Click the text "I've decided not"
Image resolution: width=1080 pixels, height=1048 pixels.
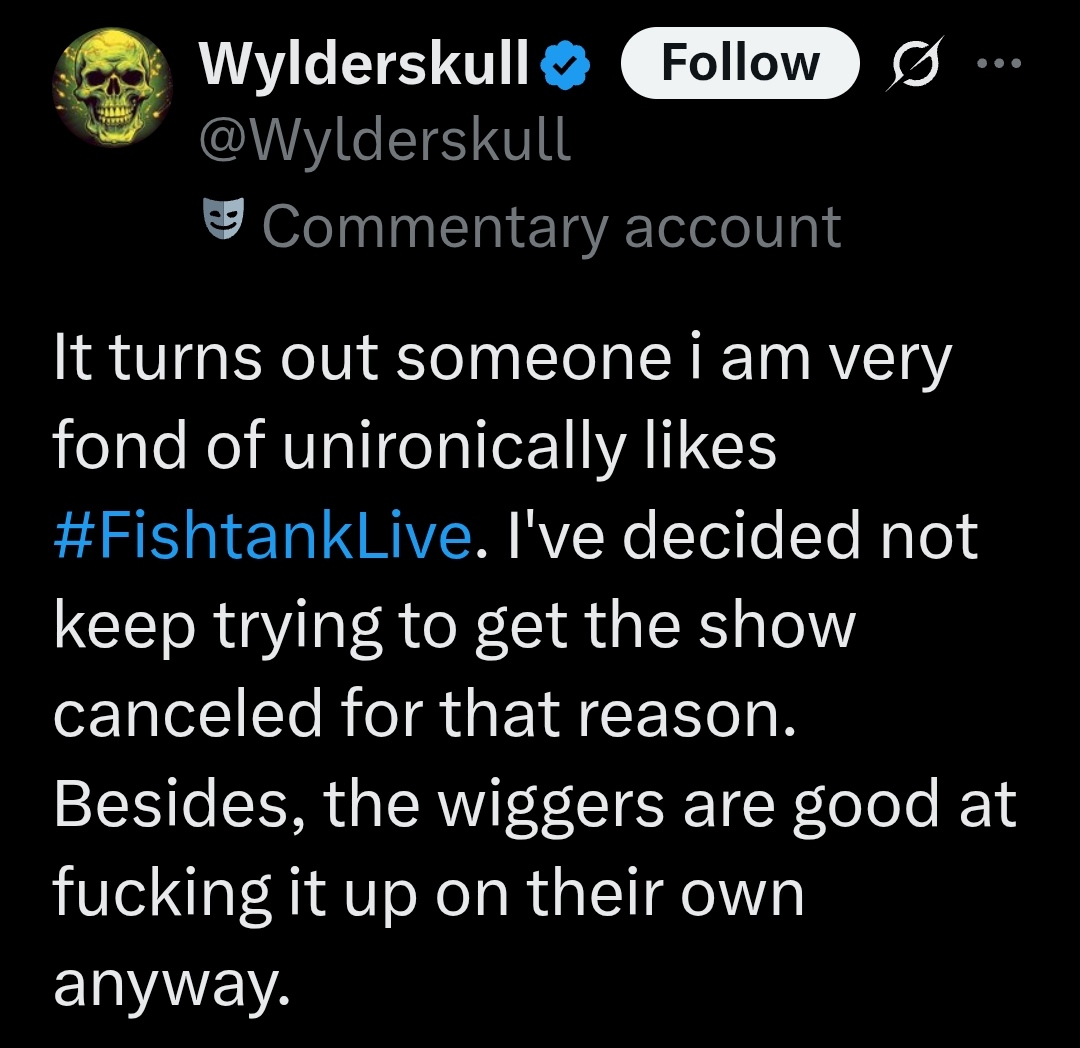[x=742, y=536]
